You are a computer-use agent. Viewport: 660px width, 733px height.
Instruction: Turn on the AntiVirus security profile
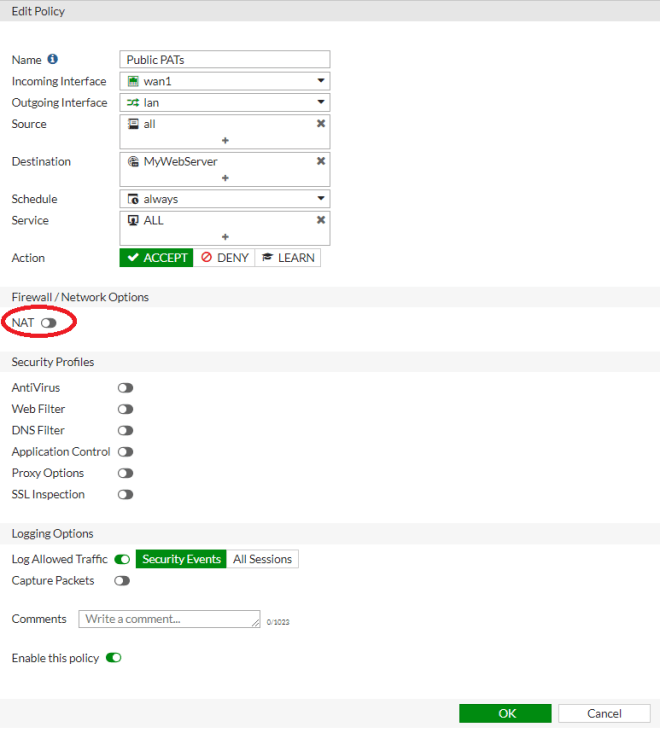click(125, 388)
